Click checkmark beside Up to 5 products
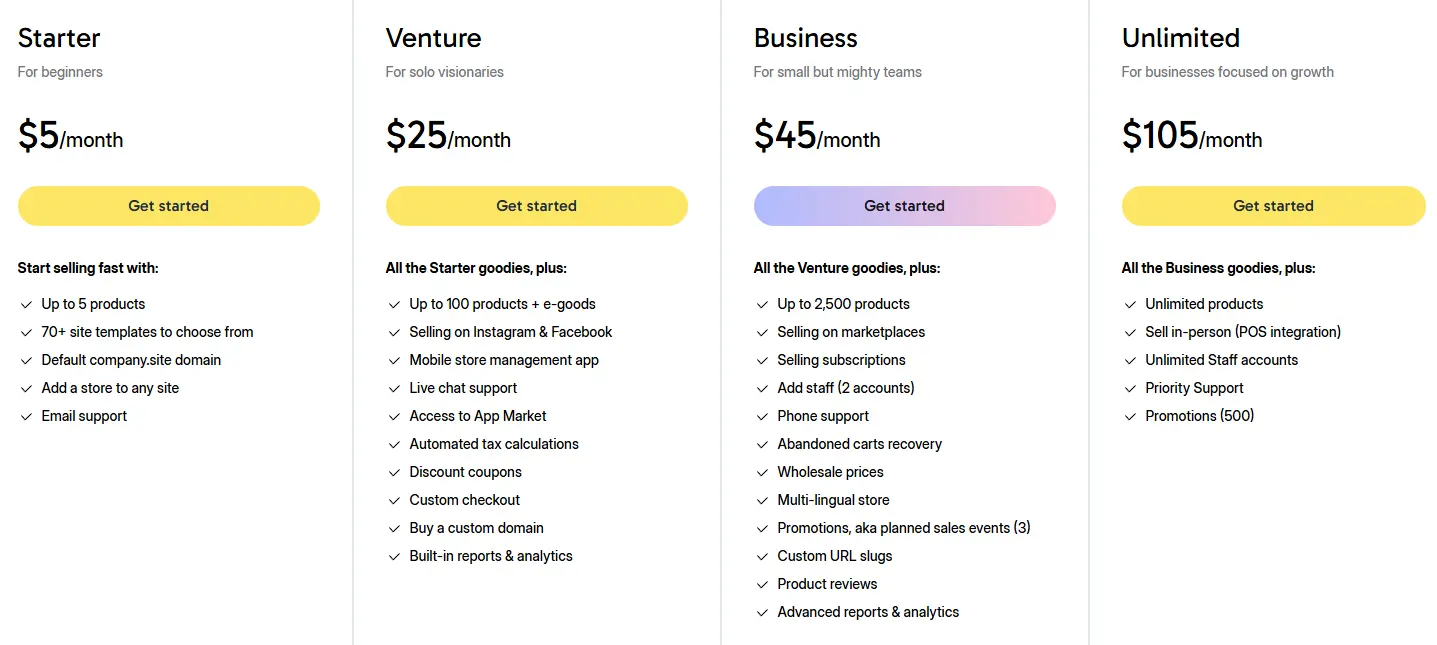Viewport: 1437px width, 645px height. [26, 305]
